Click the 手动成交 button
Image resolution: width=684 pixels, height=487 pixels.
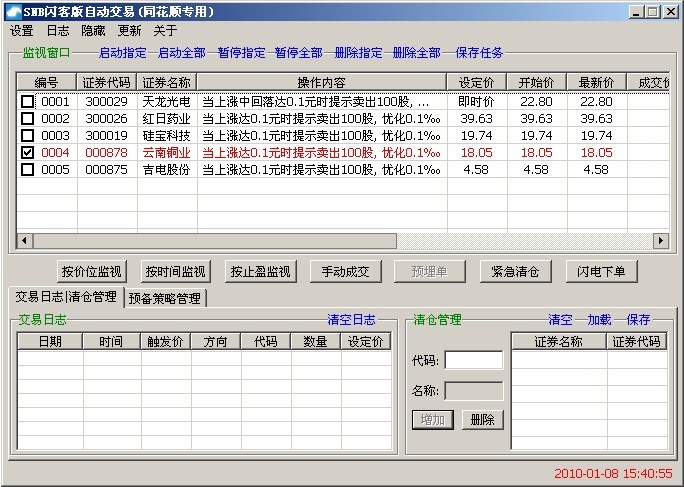point(345,271)
